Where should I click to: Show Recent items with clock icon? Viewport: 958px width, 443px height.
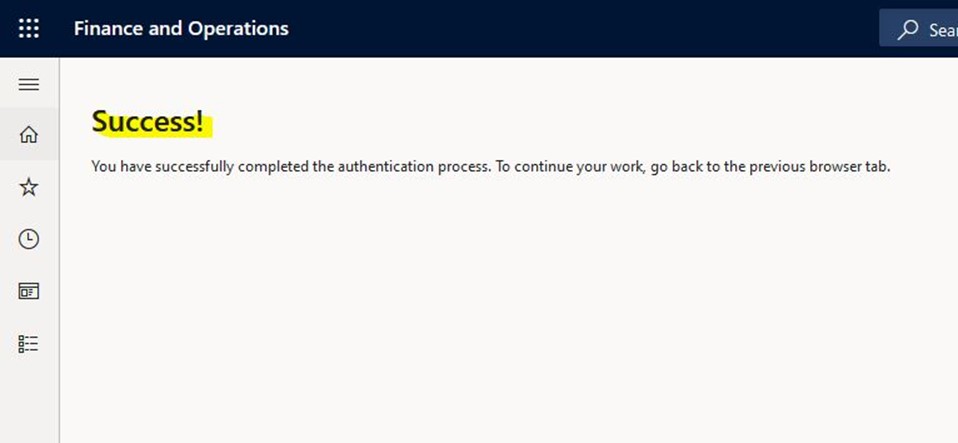point(29,239)
